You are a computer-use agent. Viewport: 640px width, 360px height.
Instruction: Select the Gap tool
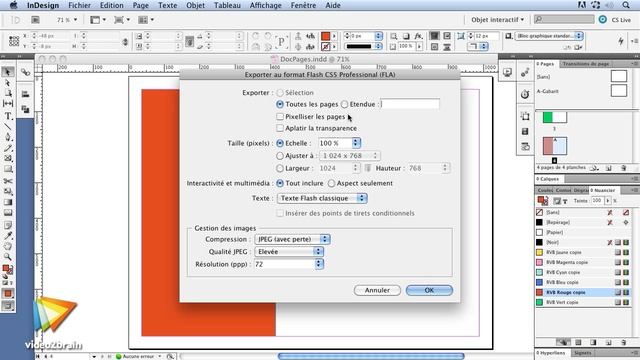pyautogui.click(x=8, y=104)
